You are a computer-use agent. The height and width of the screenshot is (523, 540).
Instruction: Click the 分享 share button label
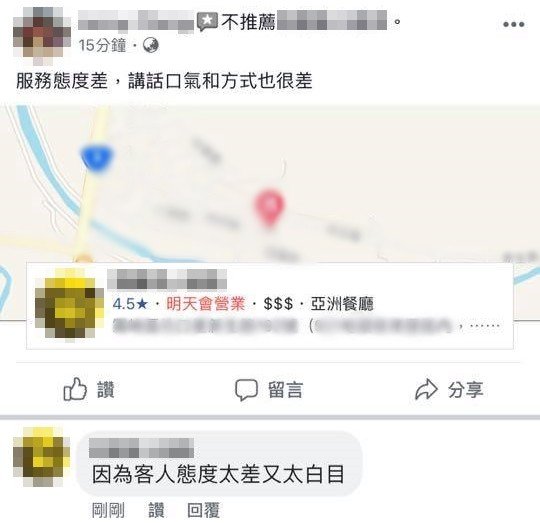click(466, 390)
